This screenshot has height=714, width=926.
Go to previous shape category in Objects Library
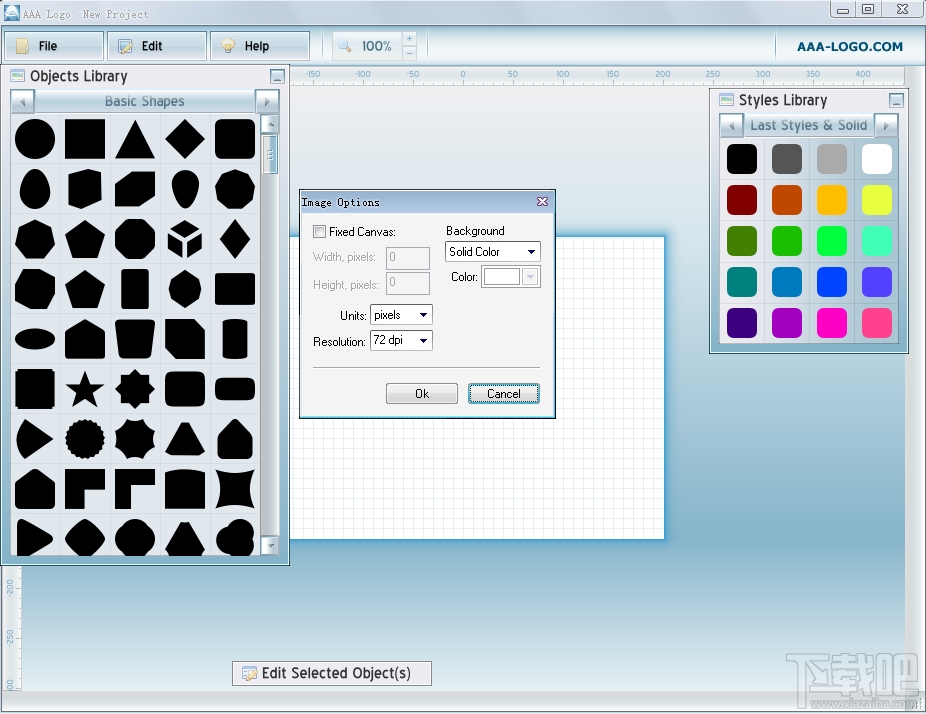(23, 102)
